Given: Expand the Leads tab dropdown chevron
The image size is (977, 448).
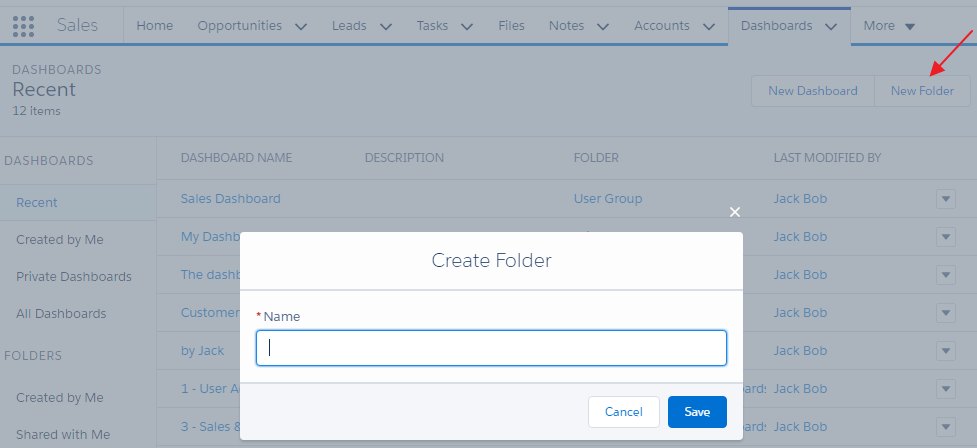Looking at the screenshot, I should 386,27.
